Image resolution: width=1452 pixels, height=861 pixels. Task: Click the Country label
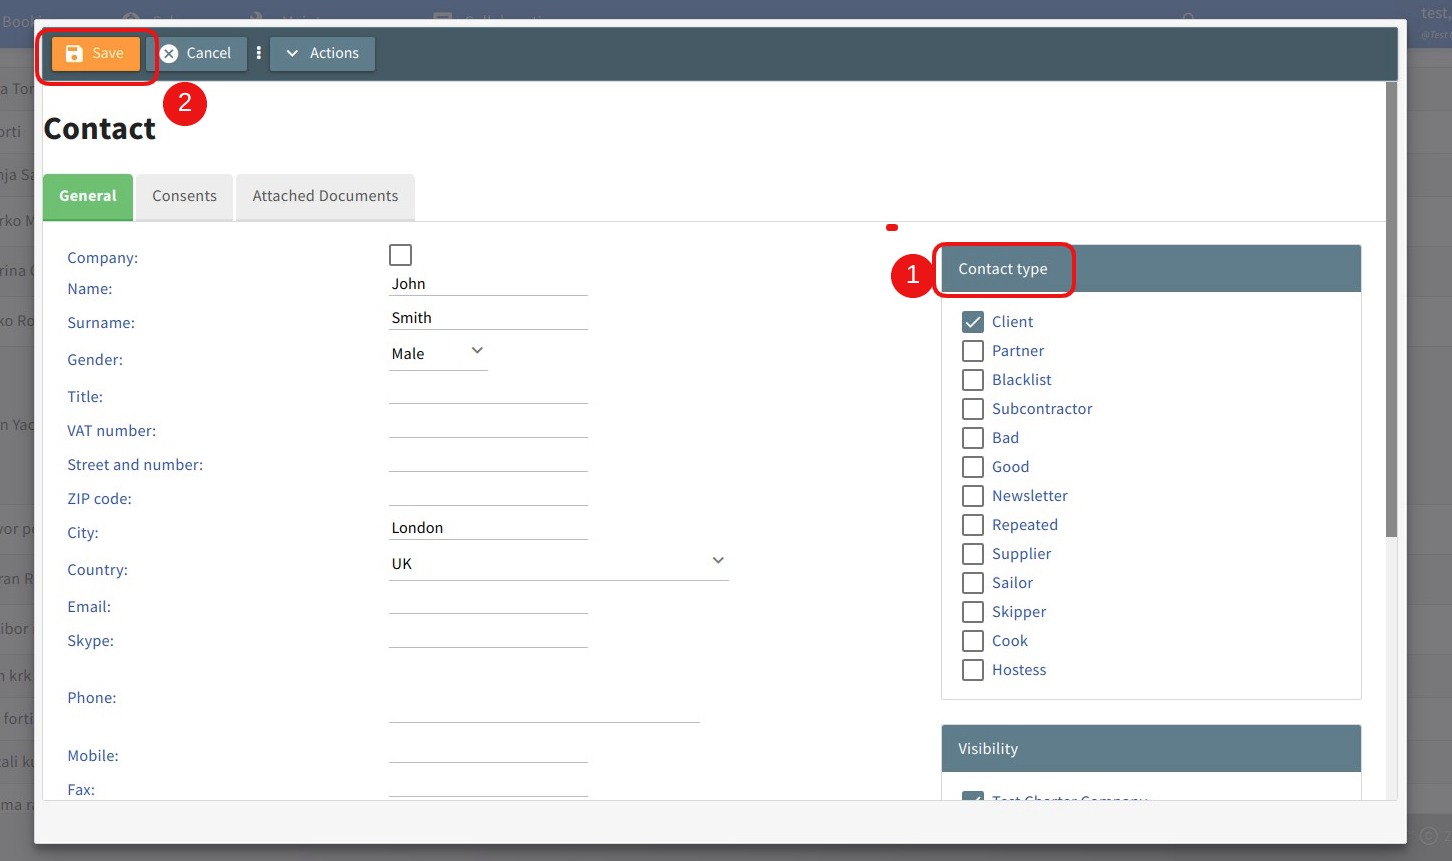pos(97,570)
